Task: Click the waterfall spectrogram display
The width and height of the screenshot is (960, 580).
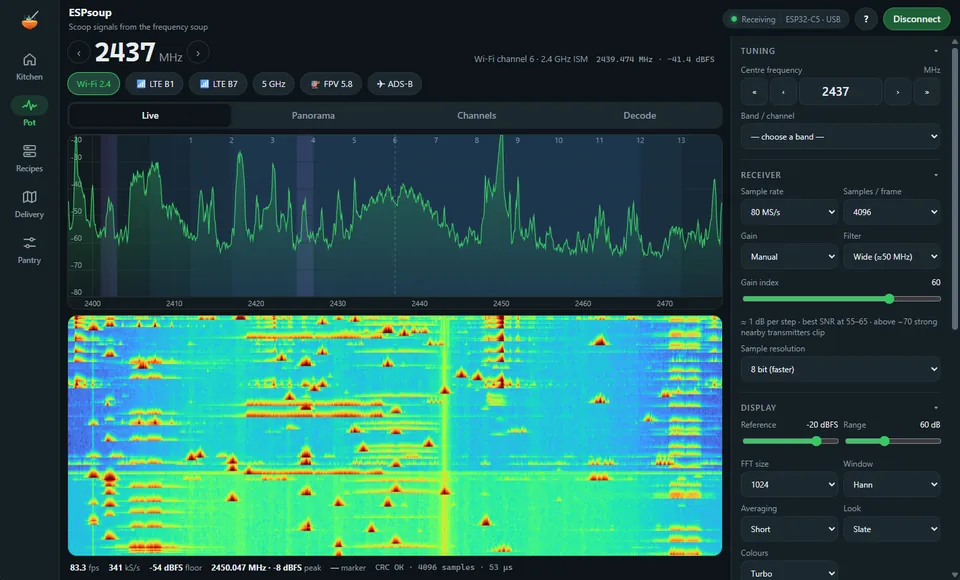Action: point(395,435)
